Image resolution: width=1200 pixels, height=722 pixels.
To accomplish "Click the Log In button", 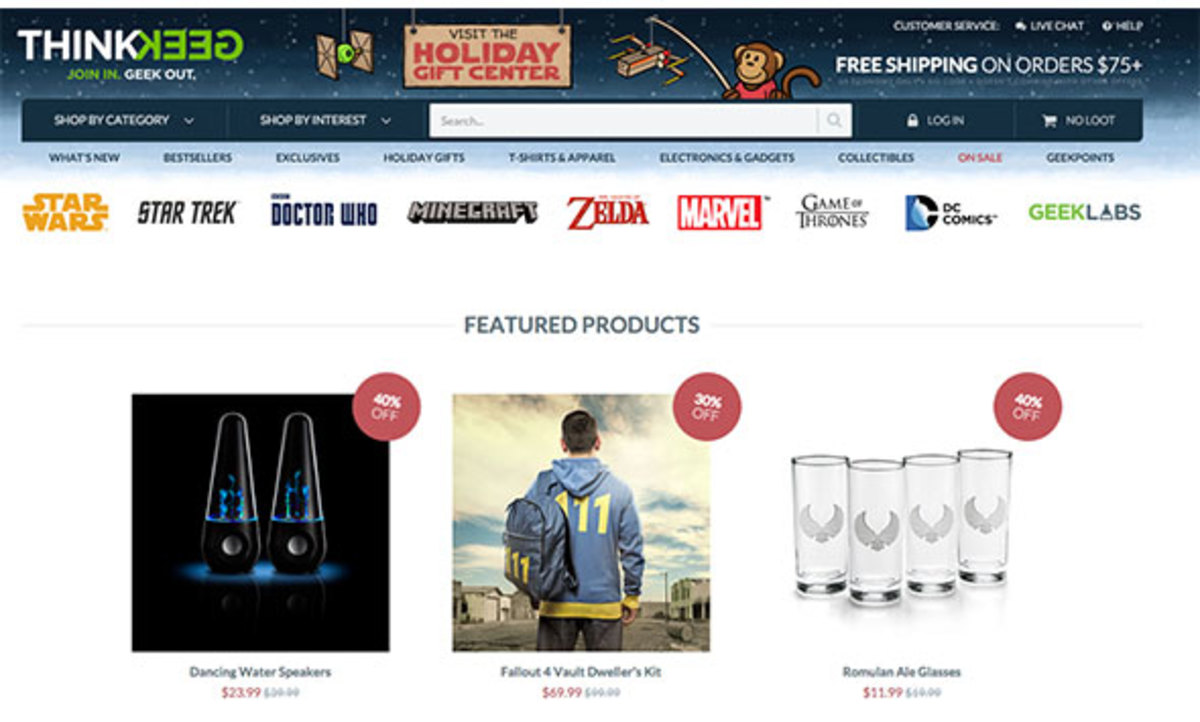I will pyautogui.click(x=936, y=120).
